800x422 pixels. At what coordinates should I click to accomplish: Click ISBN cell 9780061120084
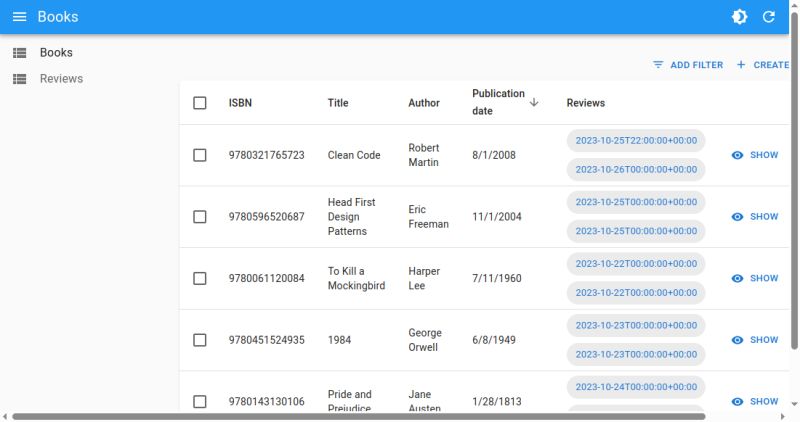click(266, 279)
